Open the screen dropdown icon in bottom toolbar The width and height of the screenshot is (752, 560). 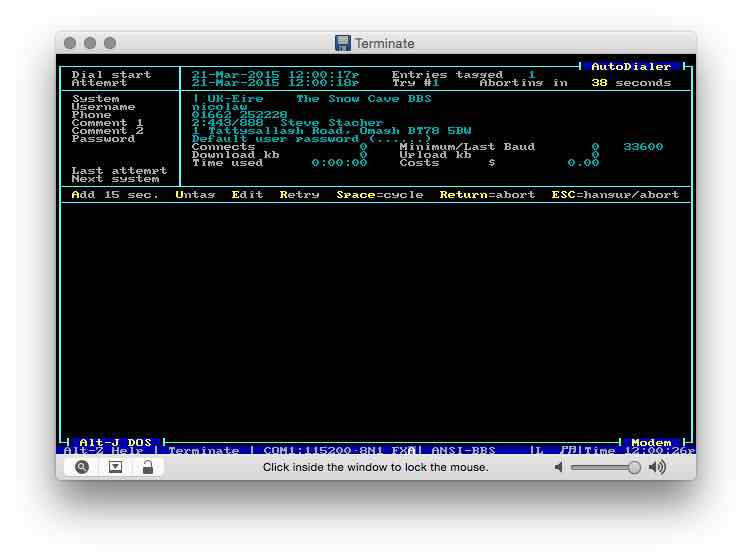(x=115, y=467)
